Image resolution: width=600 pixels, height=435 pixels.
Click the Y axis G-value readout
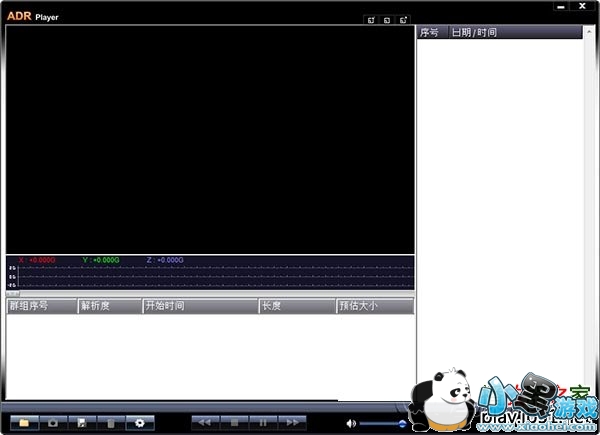(x=101, y=260)
